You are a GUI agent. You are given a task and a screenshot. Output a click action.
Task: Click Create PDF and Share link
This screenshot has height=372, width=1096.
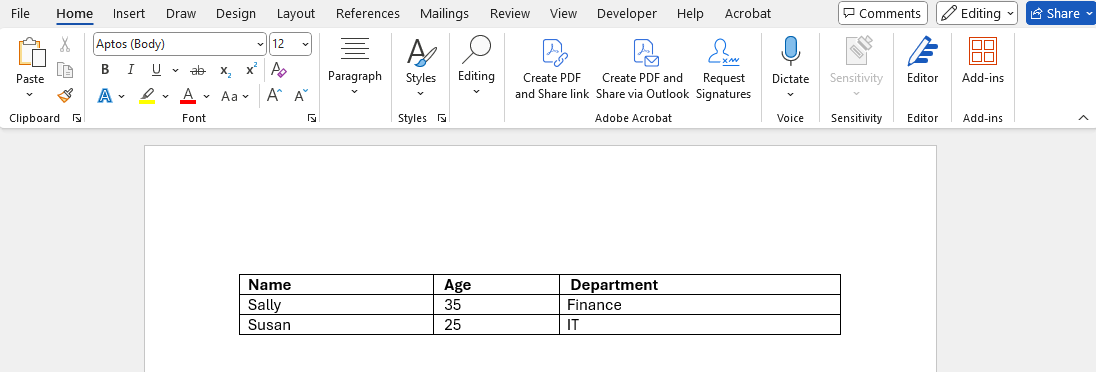(552, 69)
